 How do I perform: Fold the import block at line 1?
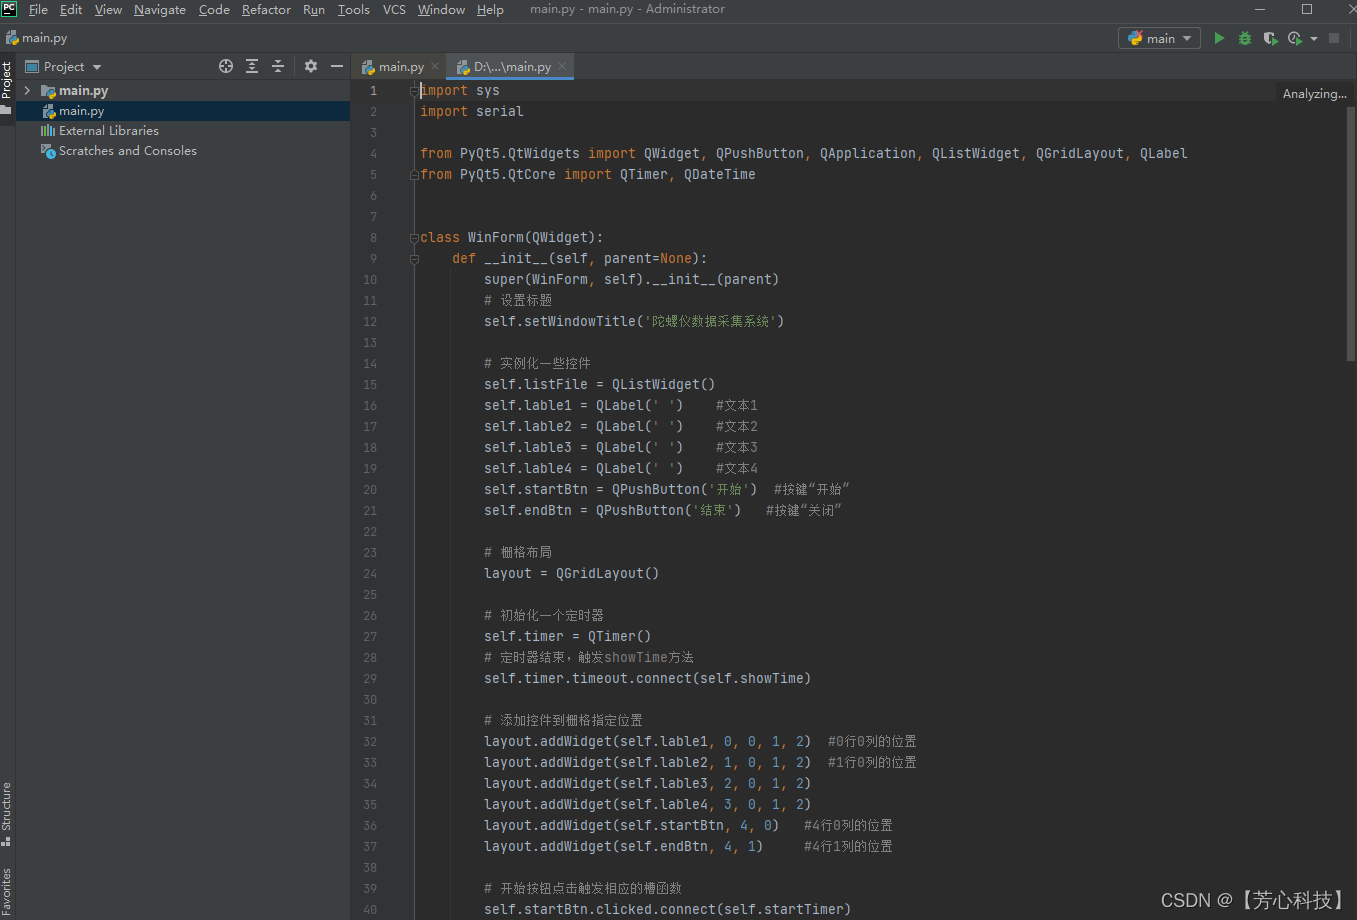[413, 90]
